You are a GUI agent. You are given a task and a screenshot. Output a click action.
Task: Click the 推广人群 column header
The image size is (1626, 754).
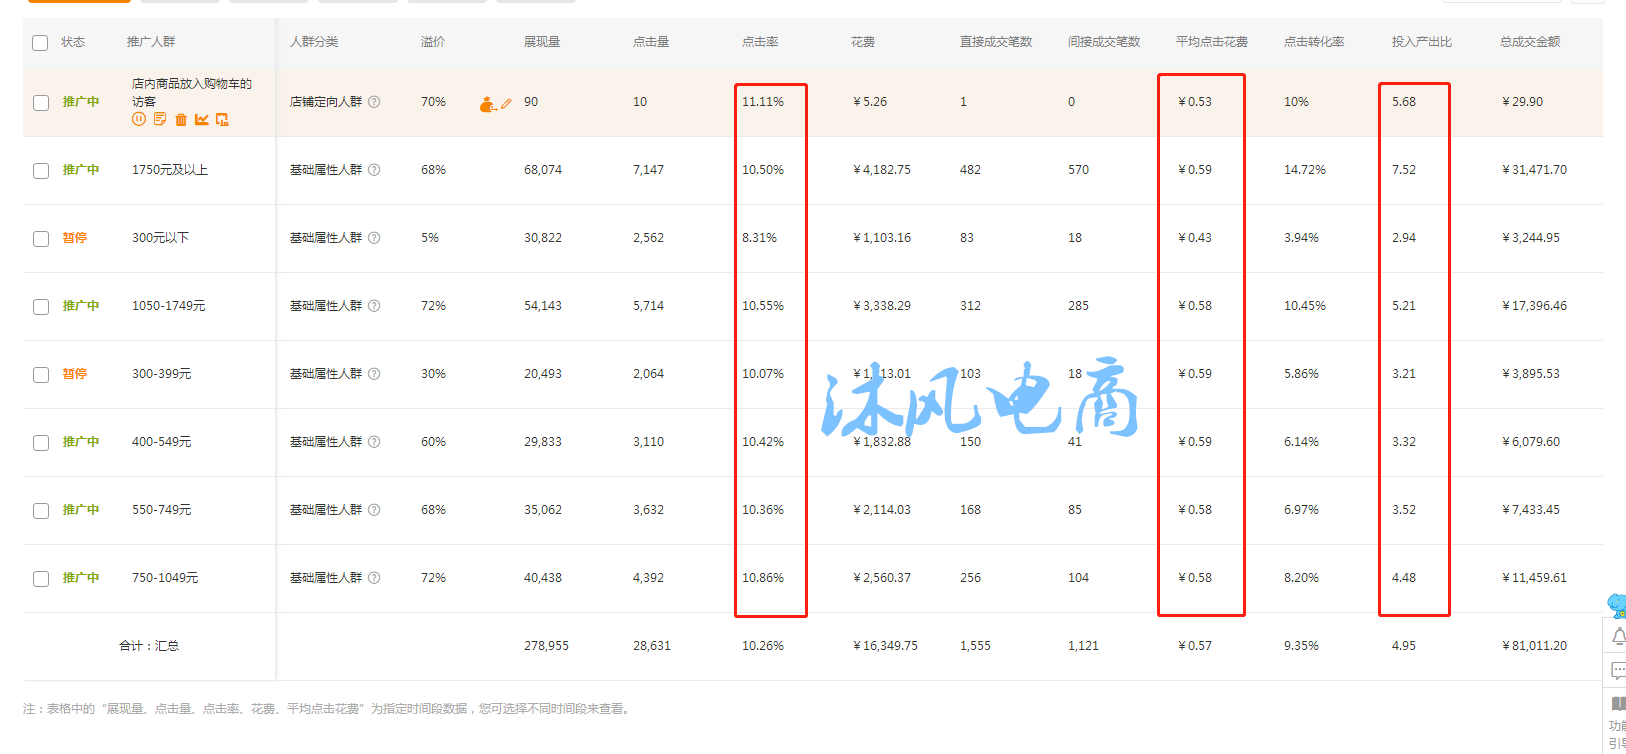(151, 42)
